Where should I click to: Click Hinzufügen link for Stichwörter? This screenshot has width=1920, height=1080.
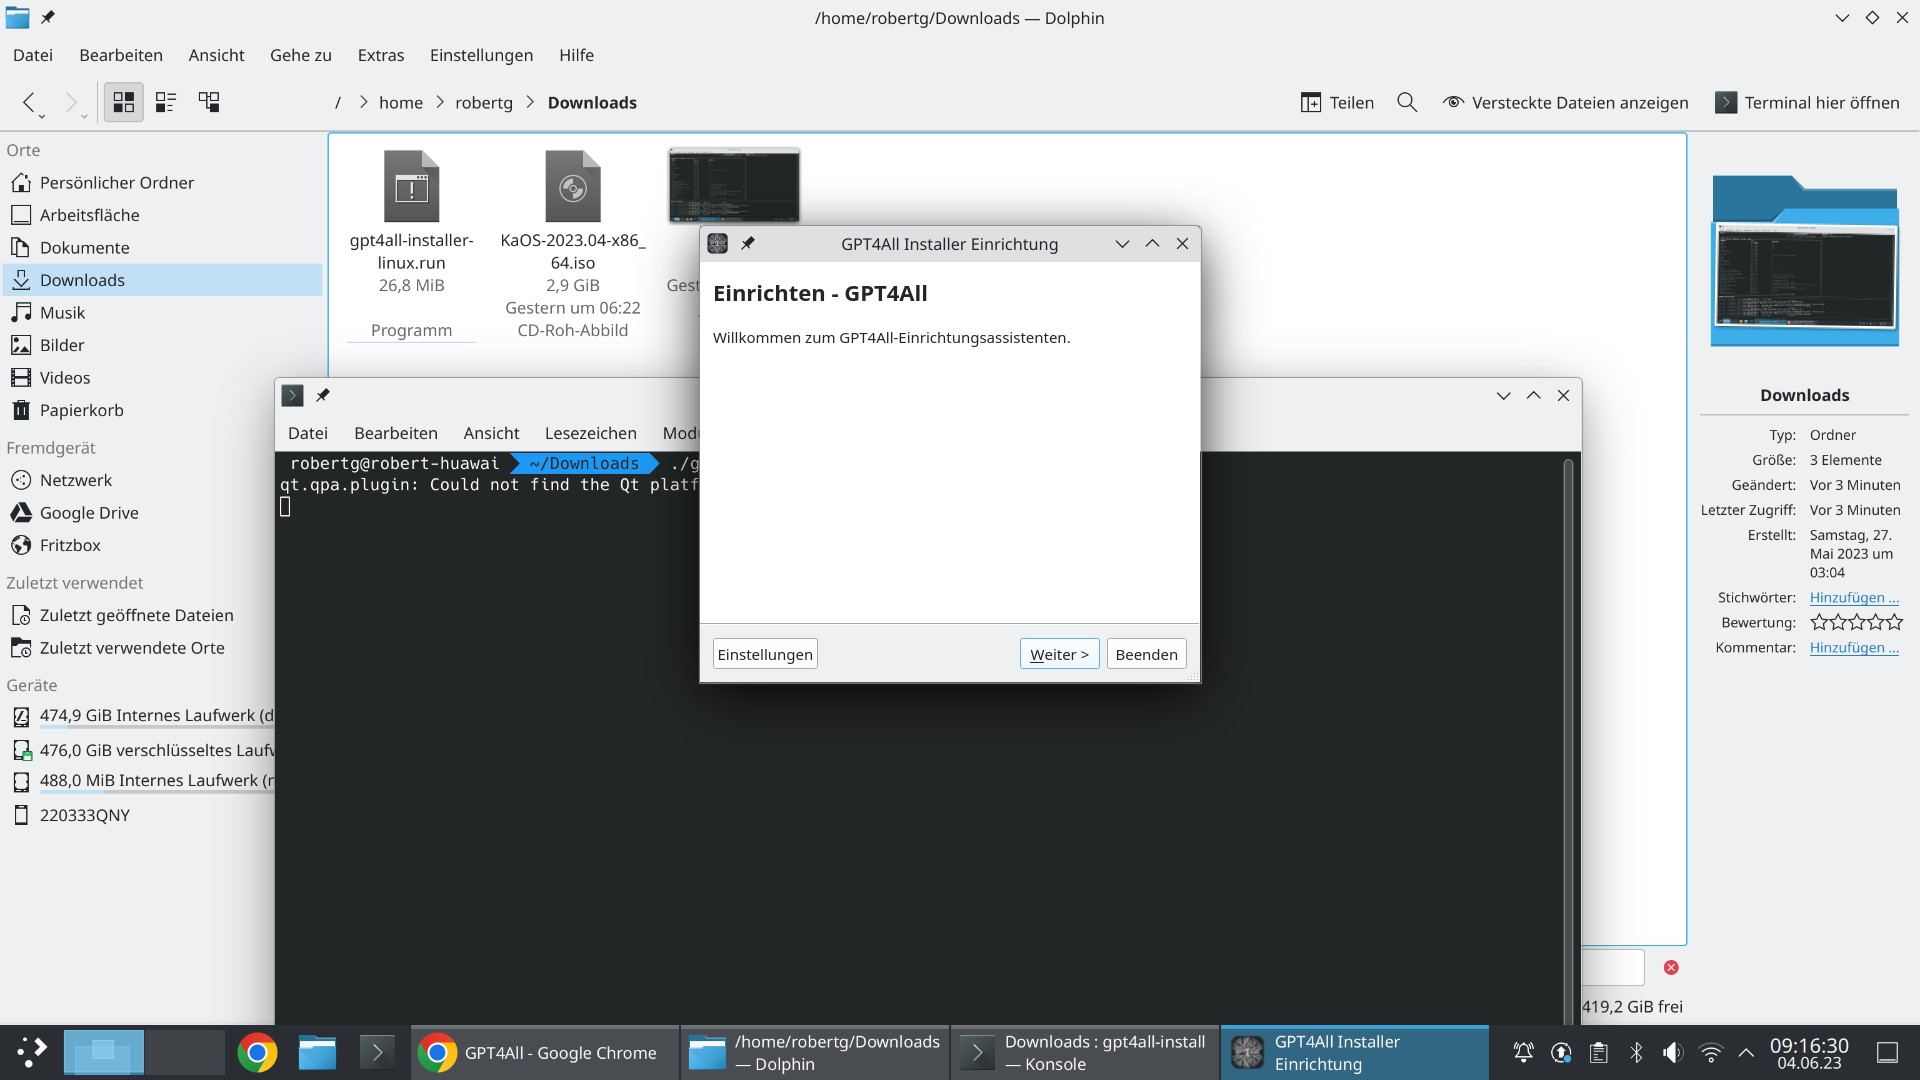(1854, 597)
